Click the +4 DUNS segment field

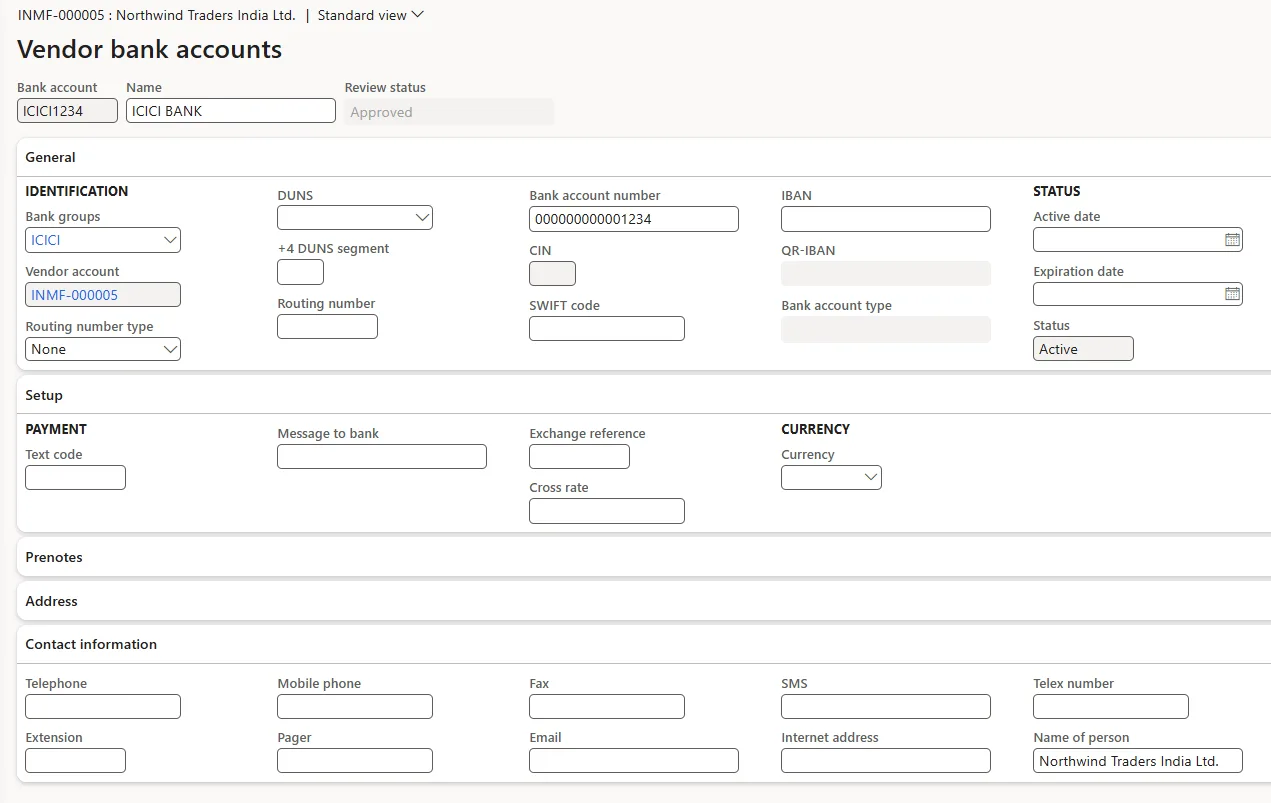pos(300,272)
